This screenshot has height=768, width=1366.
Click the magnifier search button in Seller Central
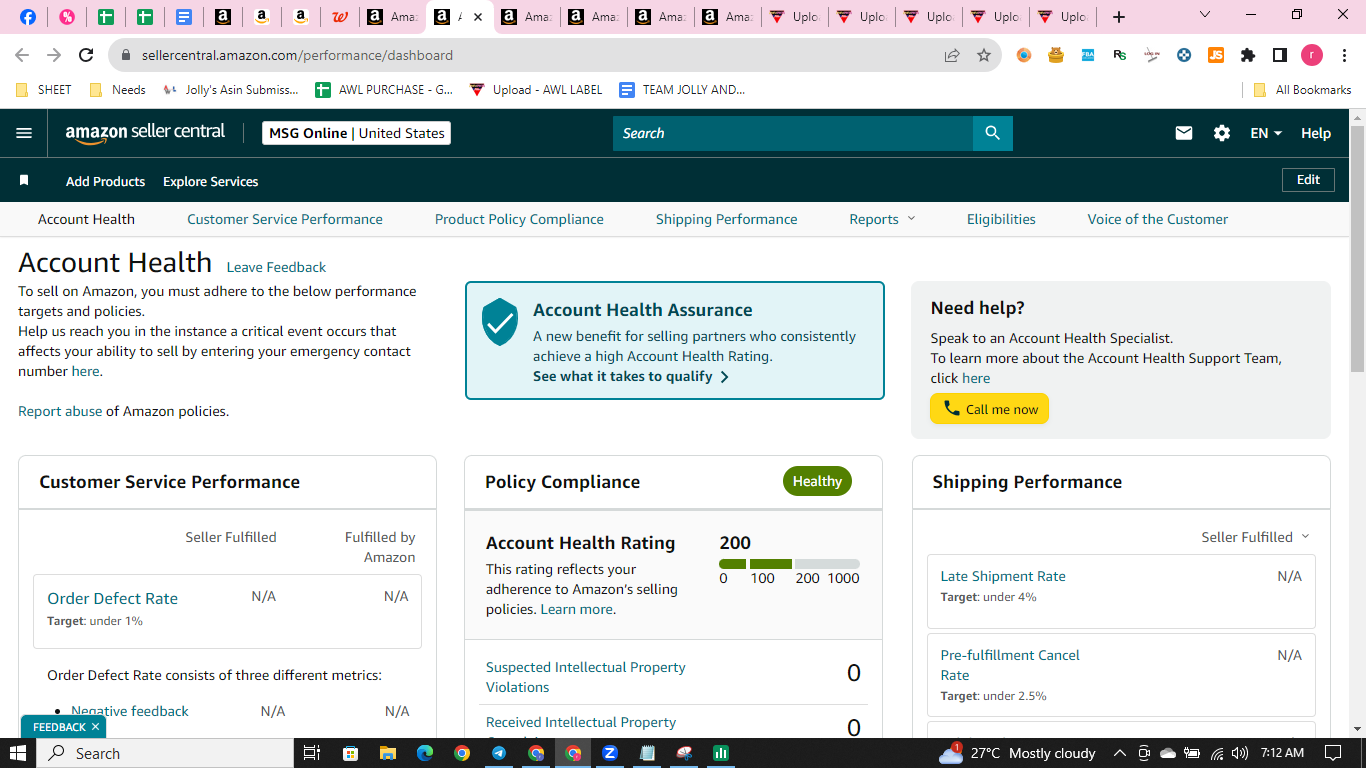click(992, 133)
